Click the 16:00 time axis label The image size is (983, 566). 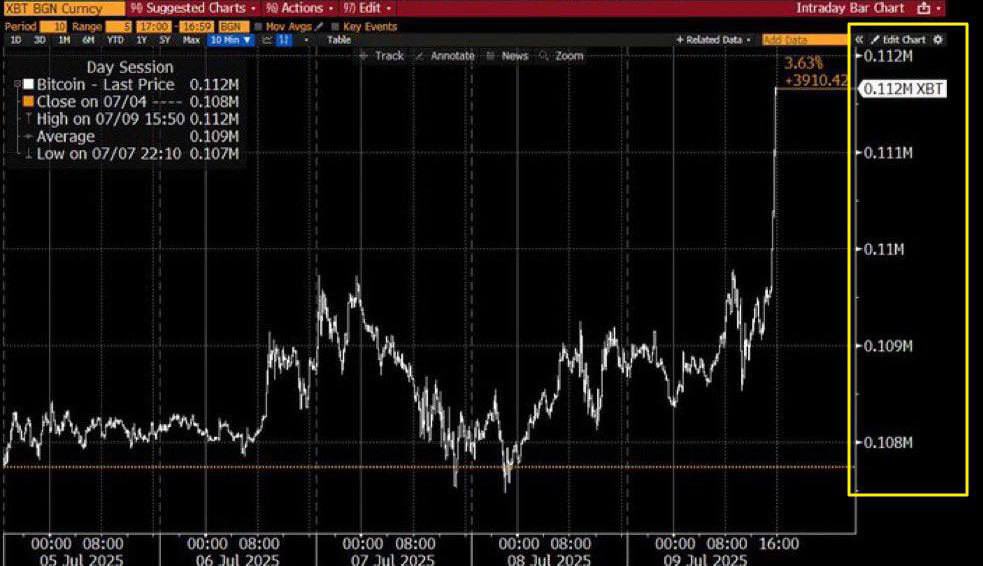pos(779,543)
